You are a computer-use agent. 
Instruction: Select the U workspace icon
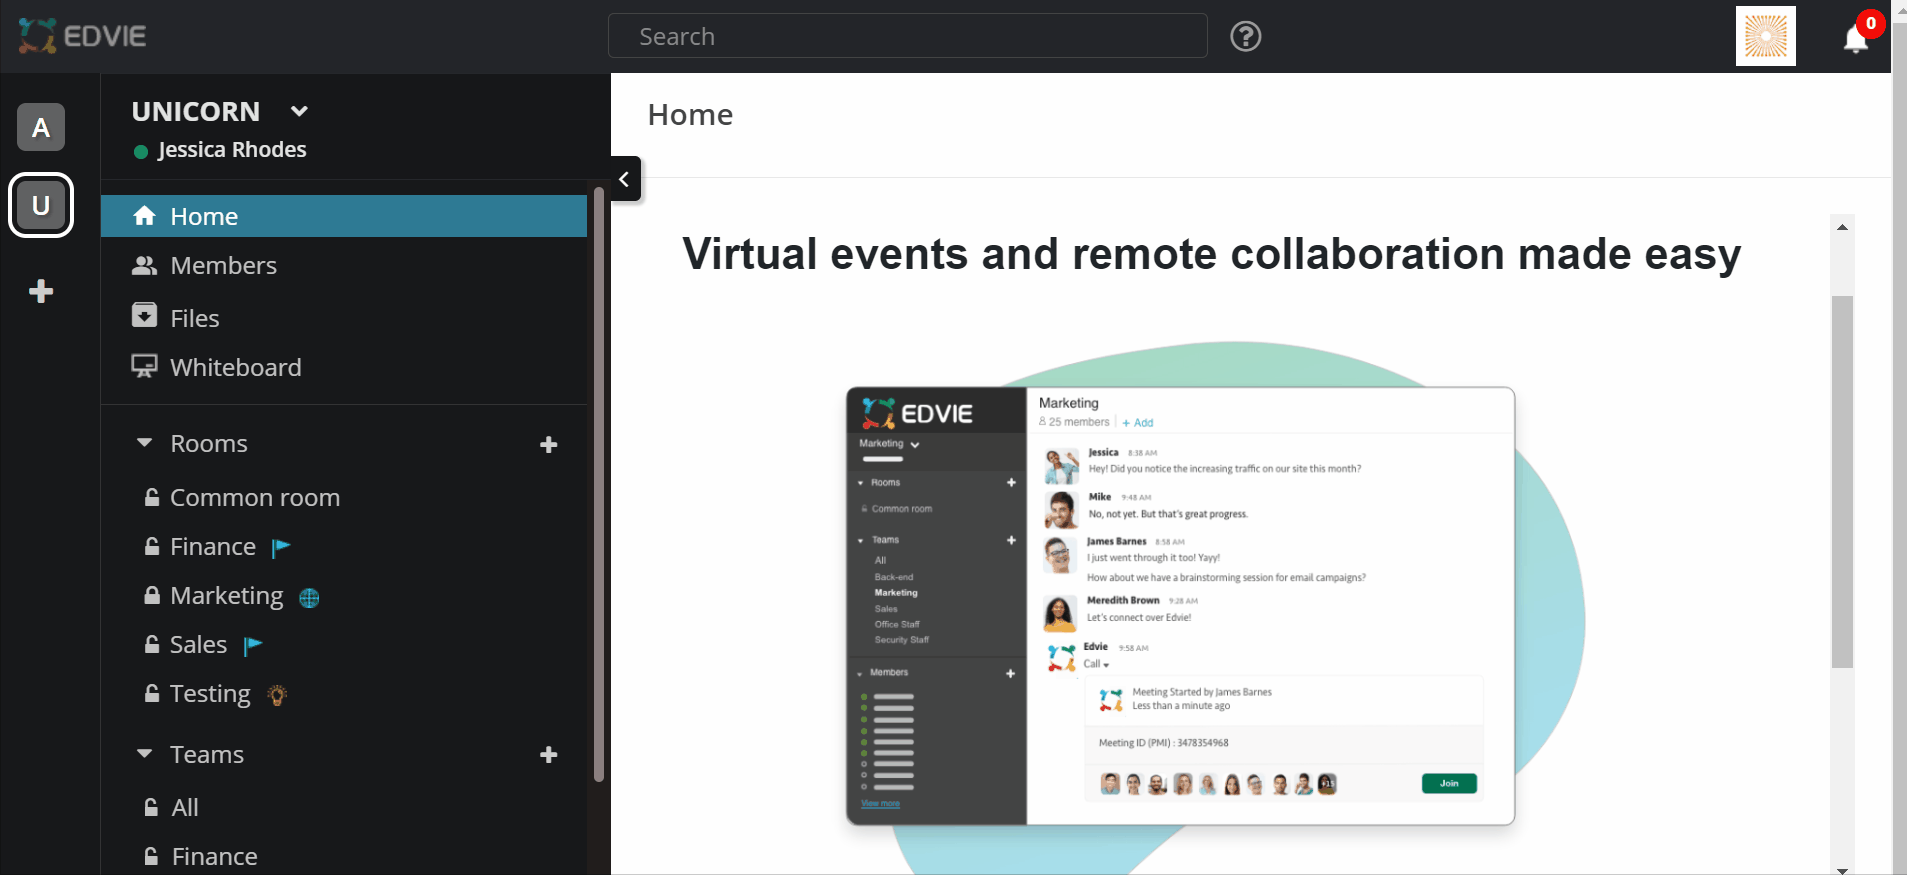(41, 205)
